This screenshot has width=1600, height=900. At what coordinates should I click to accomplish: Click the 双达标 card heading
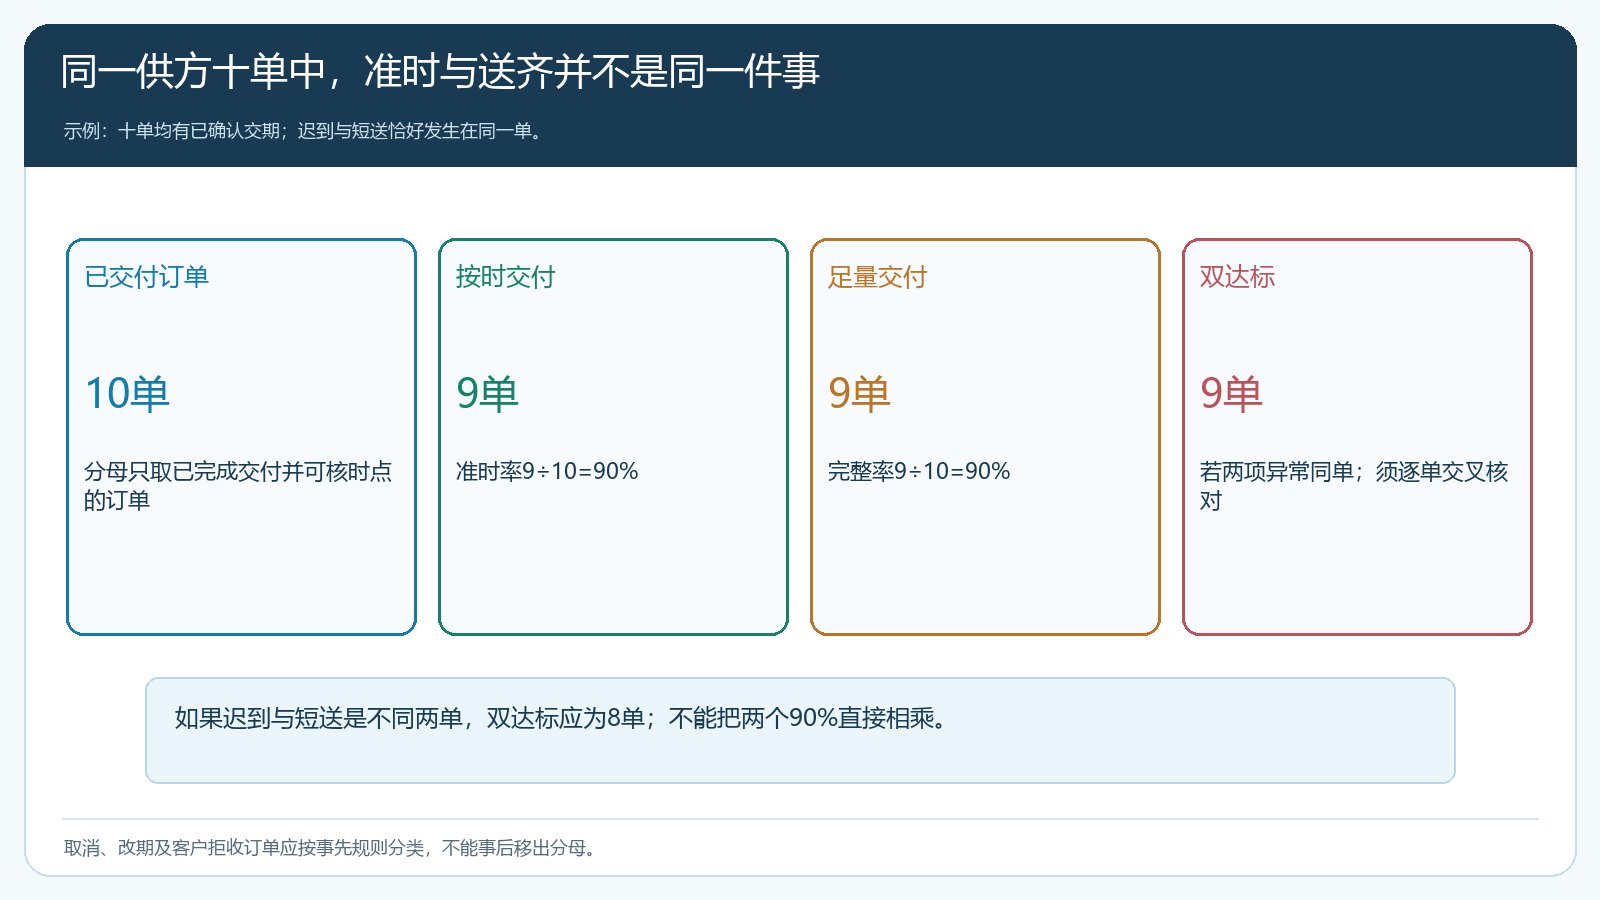click(1237, 277)
